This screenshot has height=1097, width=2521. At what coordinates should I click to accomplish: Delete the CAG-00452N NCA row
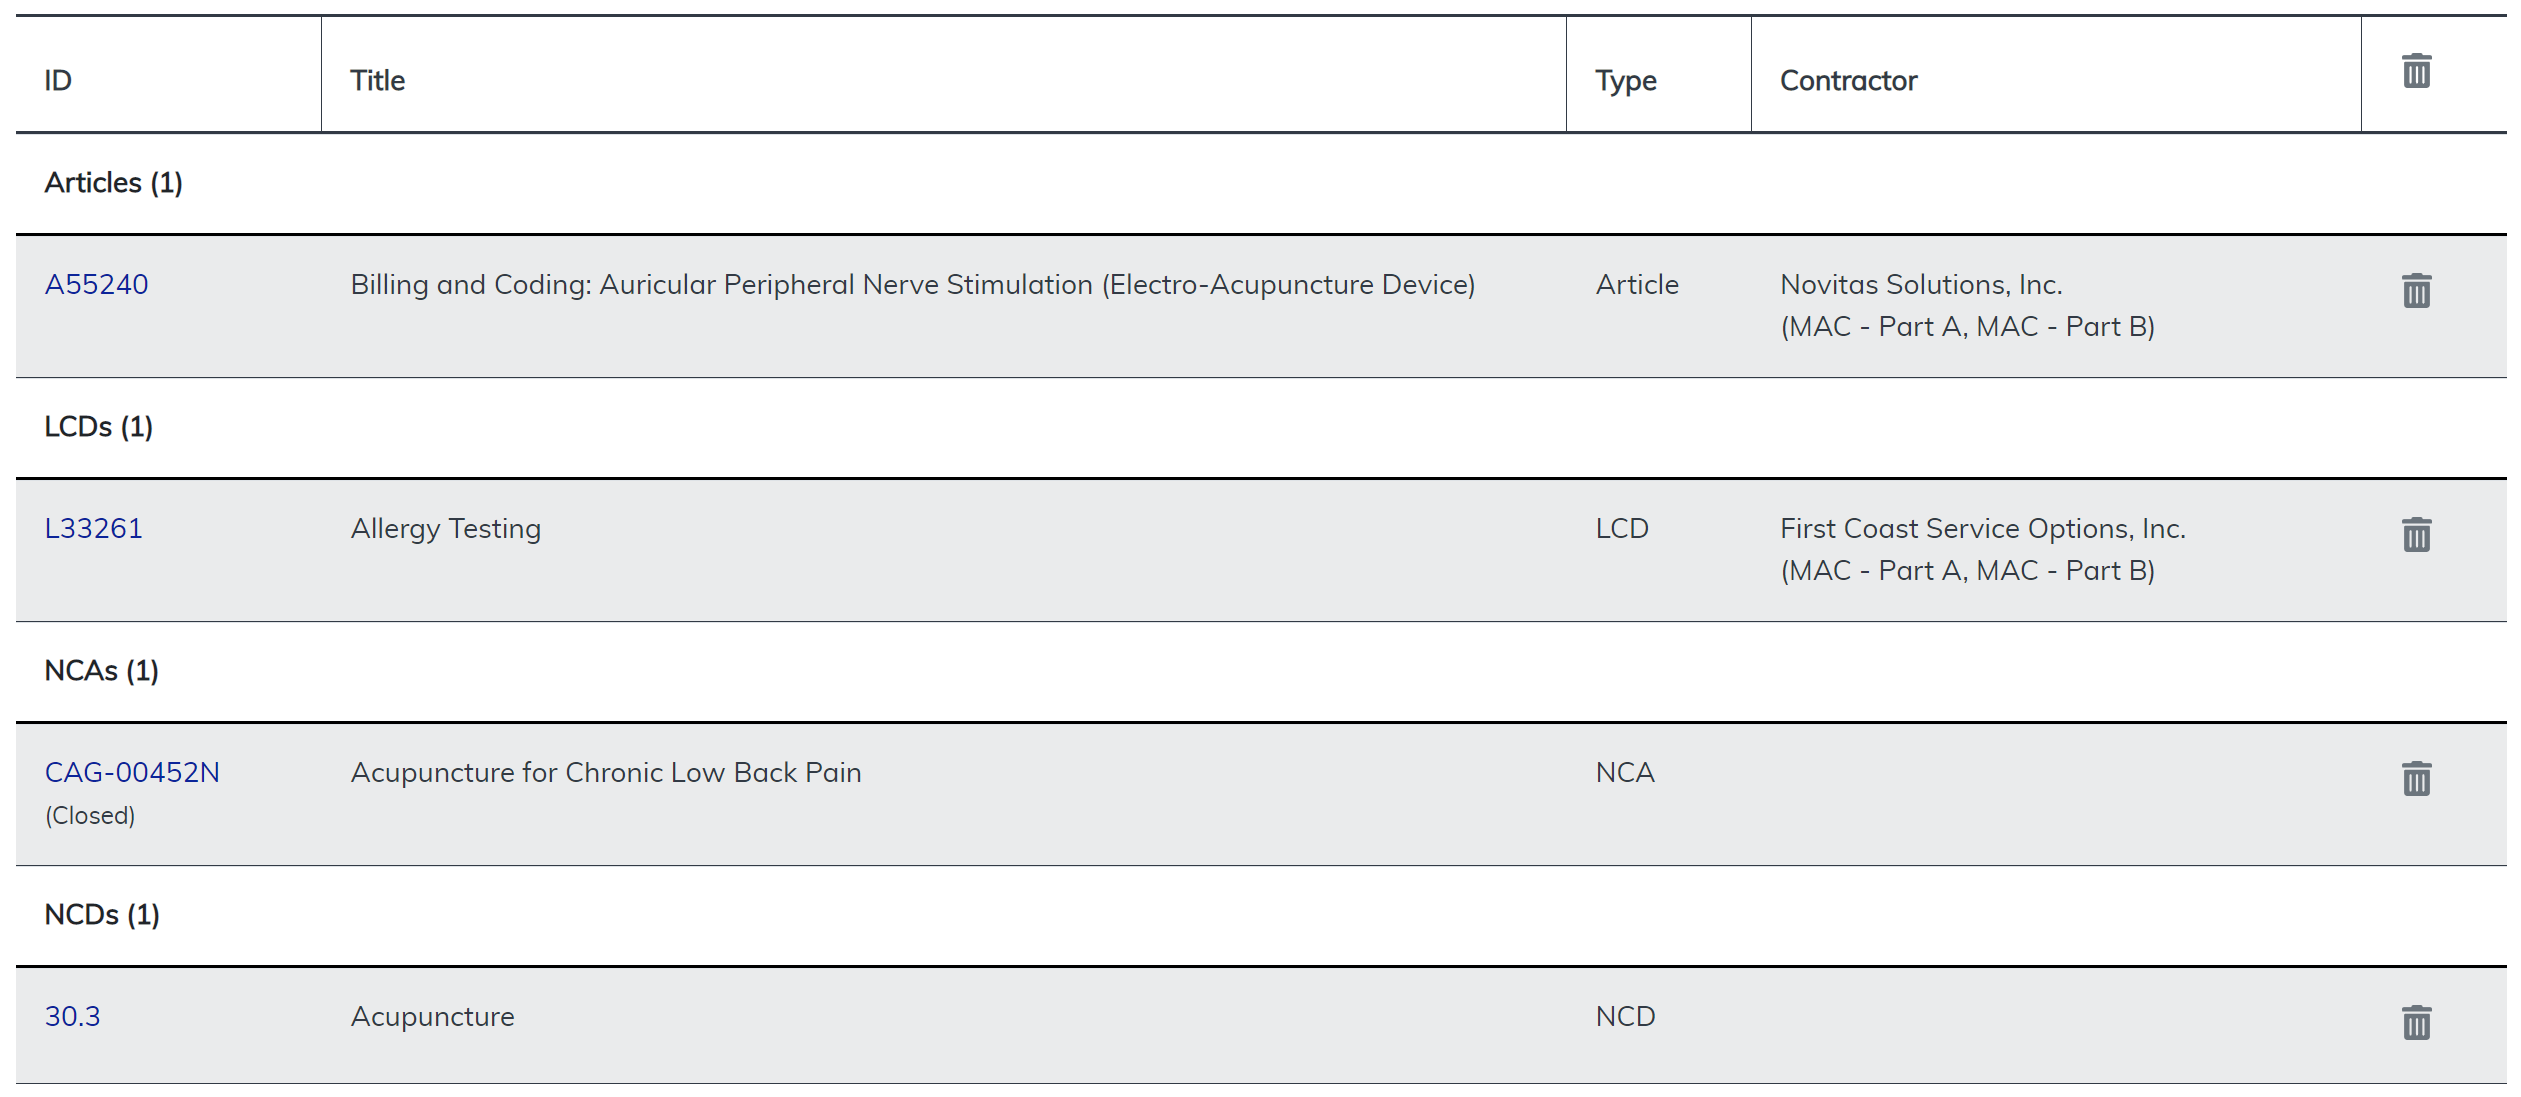[2416, 779]
